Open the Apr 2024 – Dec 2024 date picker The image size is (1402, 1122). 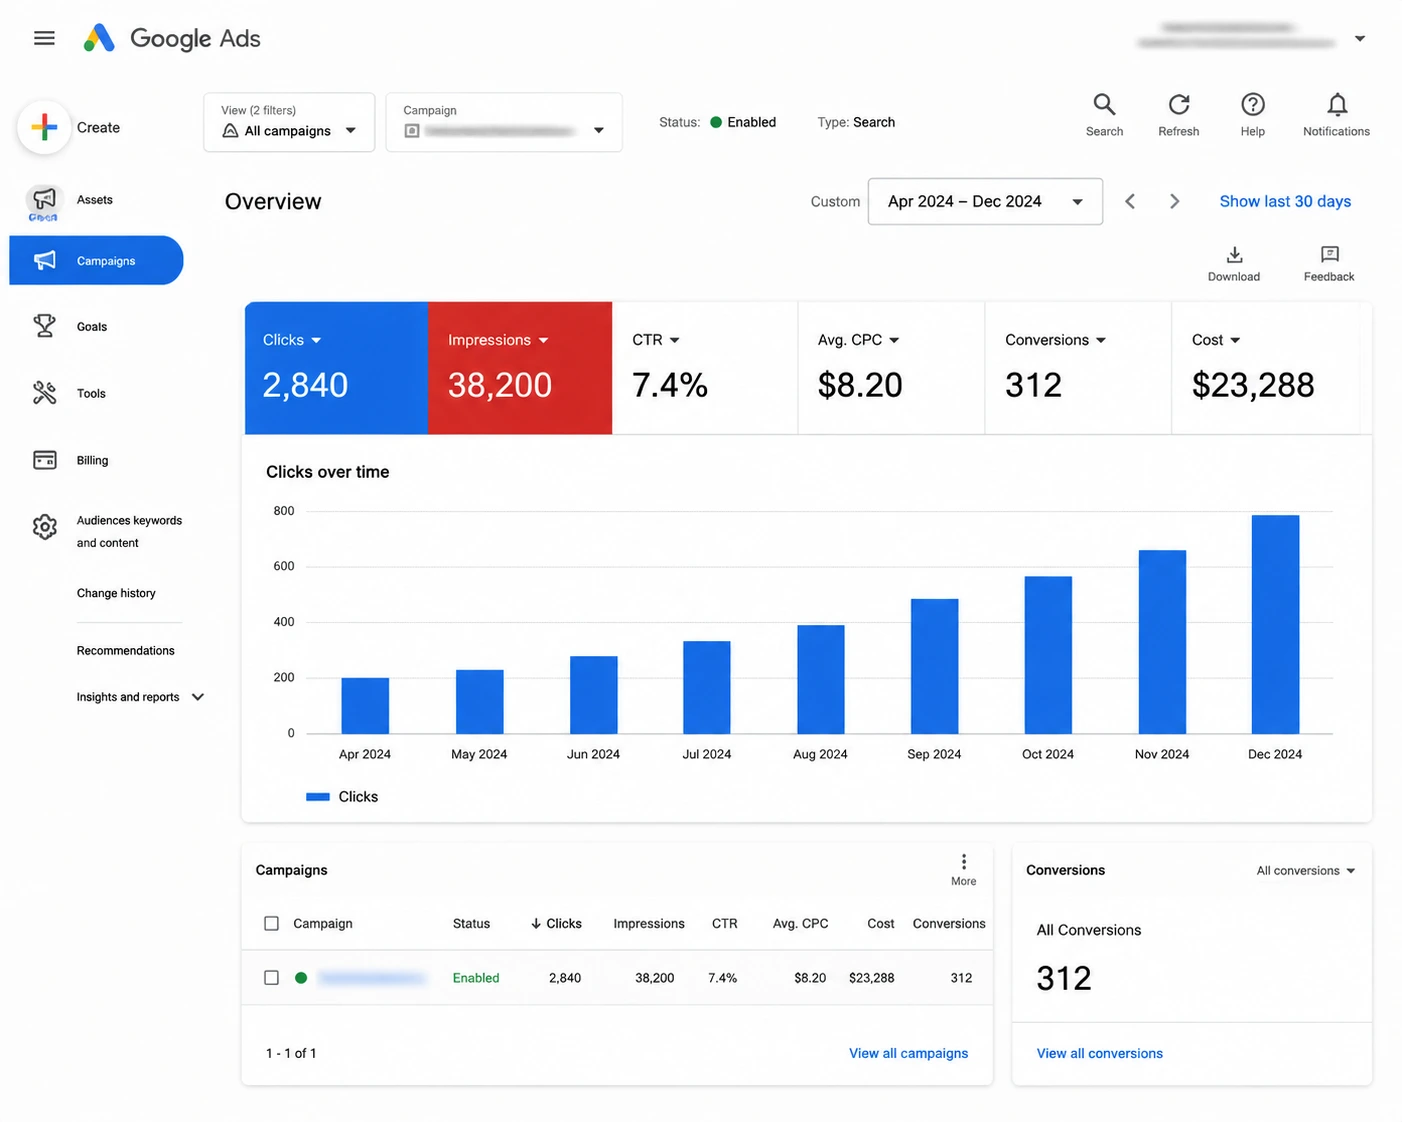985,201
